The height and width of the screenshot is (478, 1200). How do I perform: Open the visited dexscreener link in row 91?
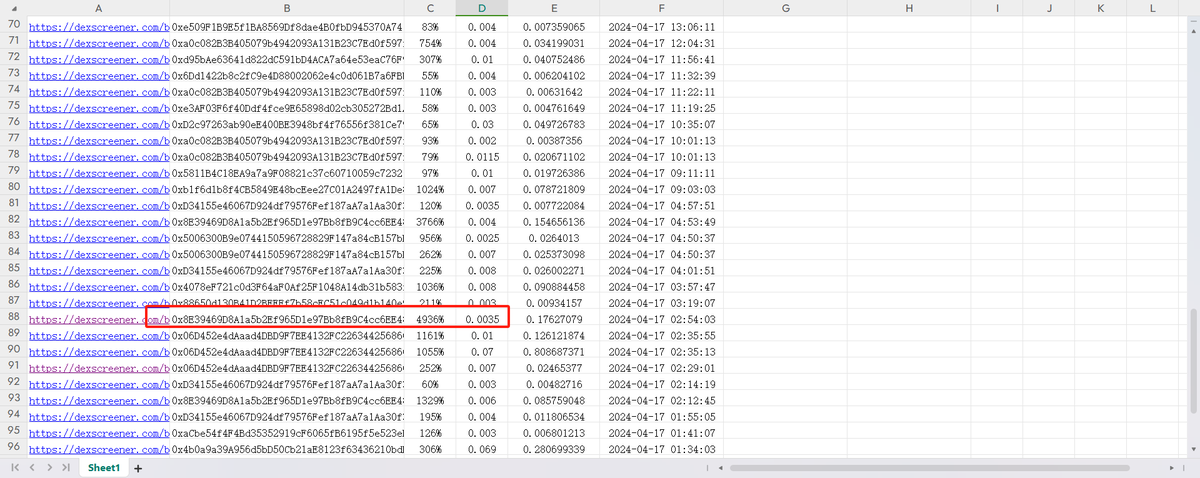[x=98, y=369]
